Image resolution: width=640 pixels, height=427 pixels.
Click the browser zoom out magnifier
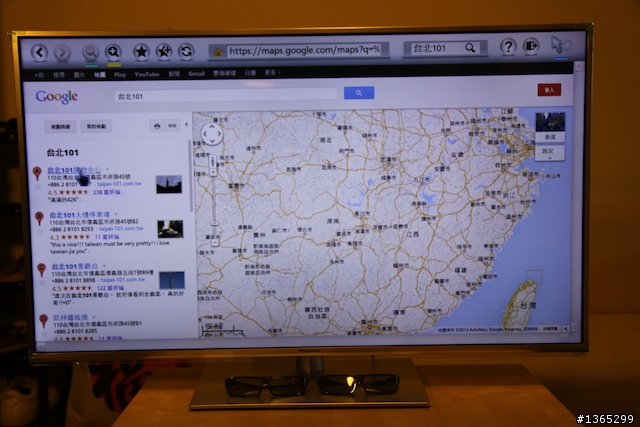[x=91, y=52]
